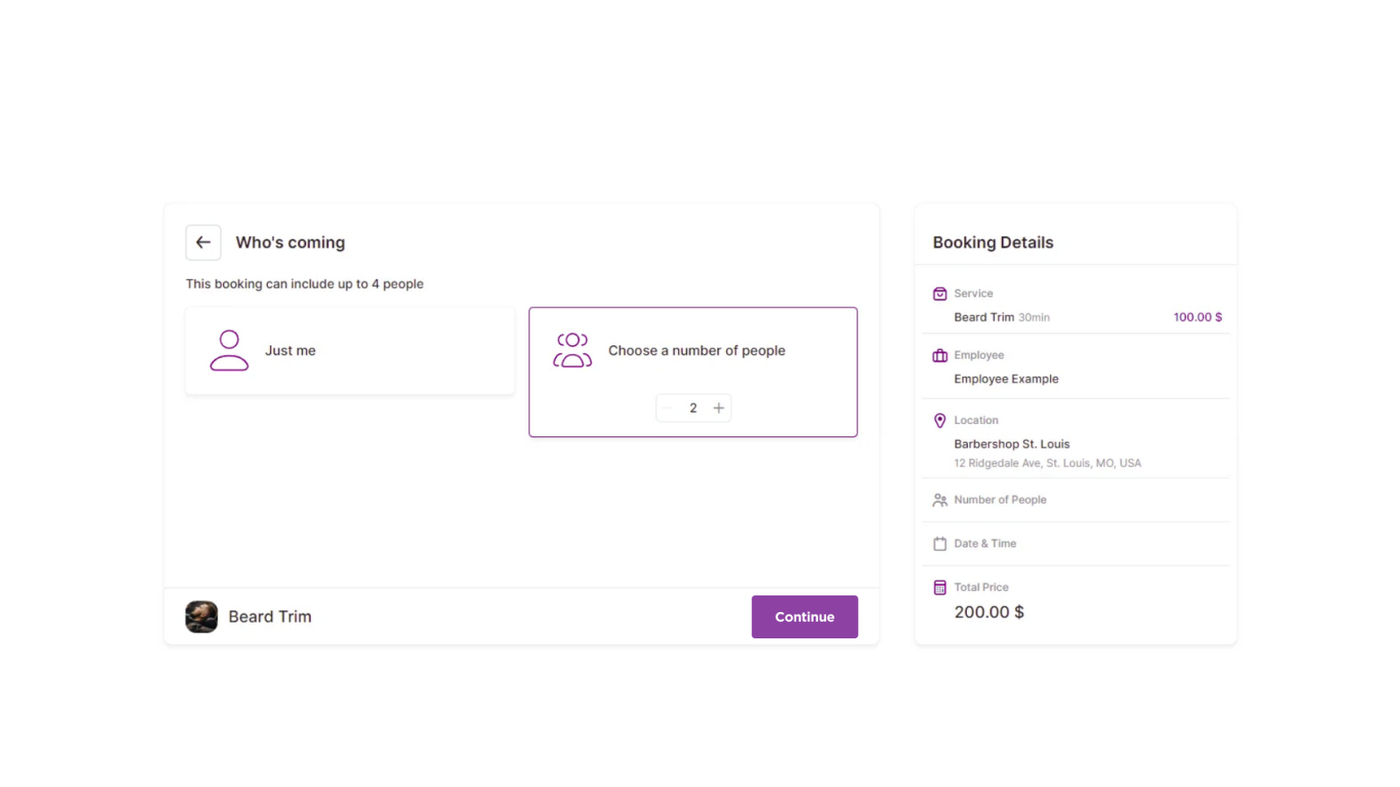
Task: Decrease the number of people with minus
Action: coord(668,408)
